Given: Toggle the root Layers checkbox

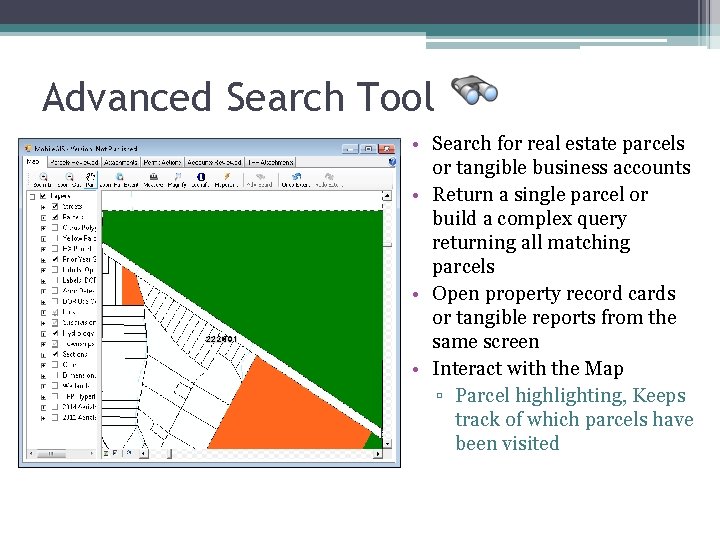Looking at the screenshot, I should (x=43, y=196).
